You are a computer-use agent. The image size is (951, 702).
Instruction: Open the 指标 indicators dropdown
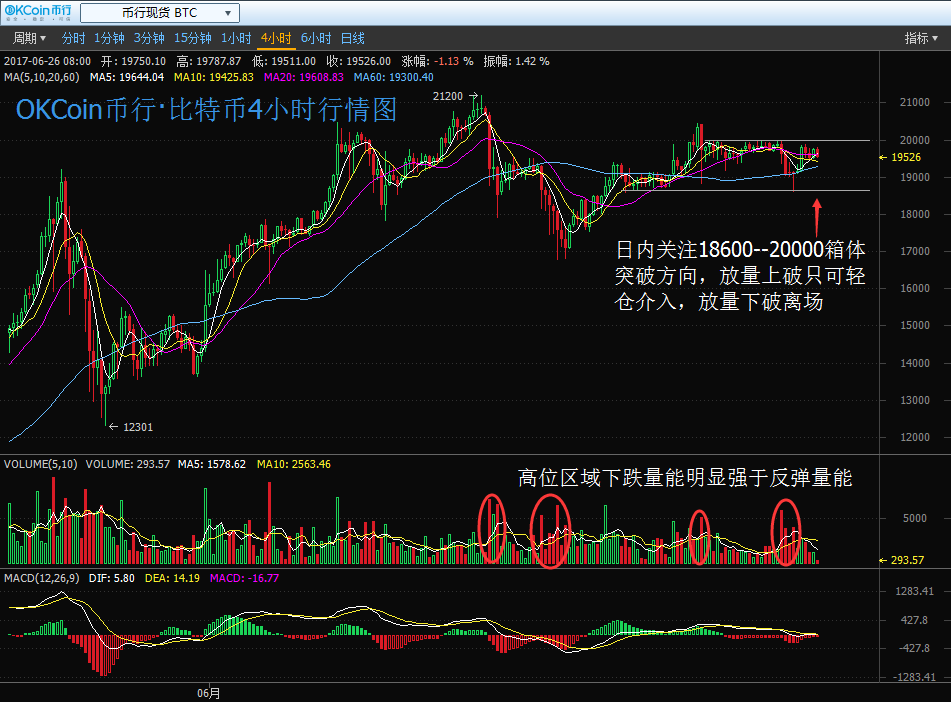pyautogui.click(x=920, y=39)
